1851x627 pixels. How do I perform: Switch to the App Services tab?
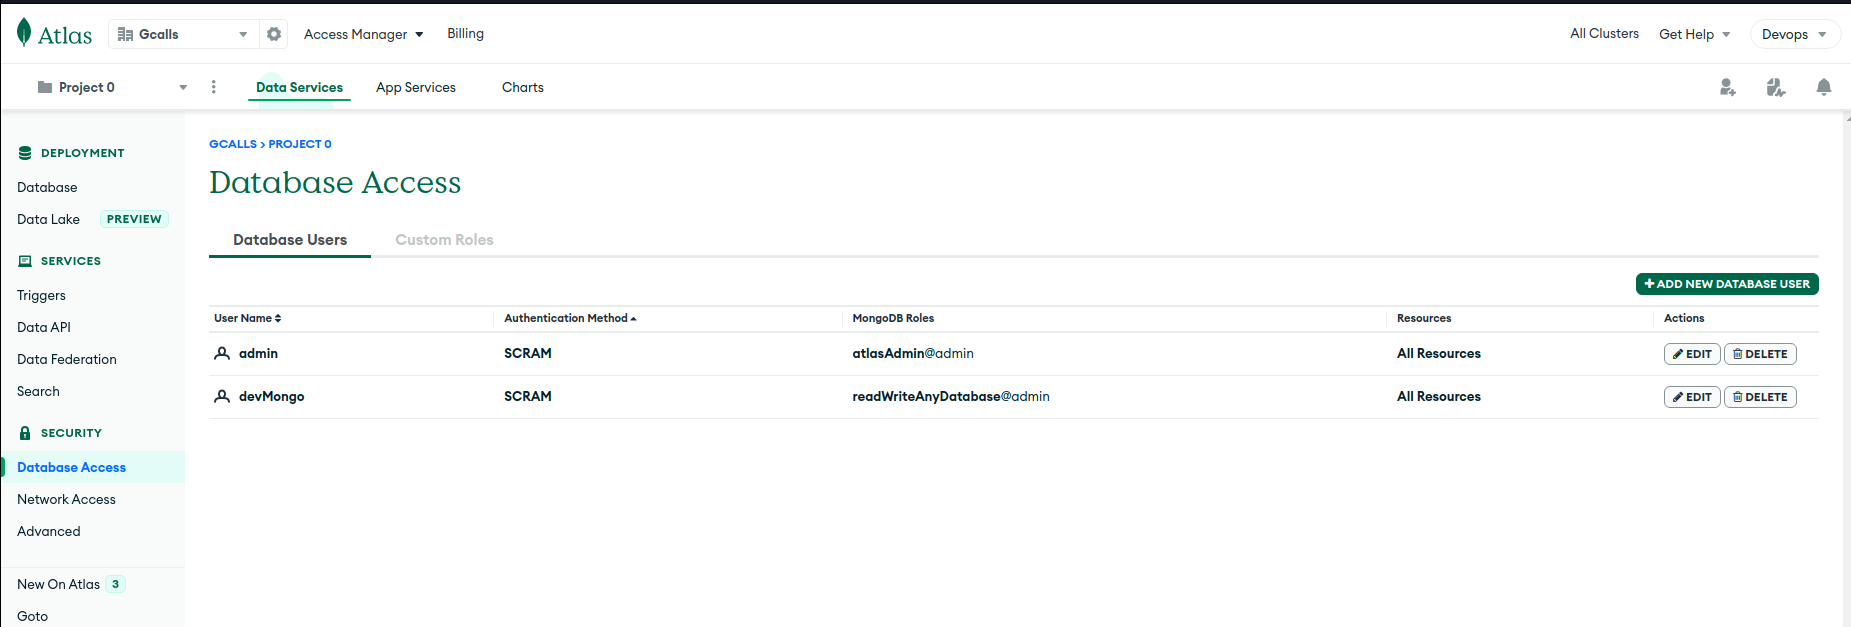coord(416,87)
